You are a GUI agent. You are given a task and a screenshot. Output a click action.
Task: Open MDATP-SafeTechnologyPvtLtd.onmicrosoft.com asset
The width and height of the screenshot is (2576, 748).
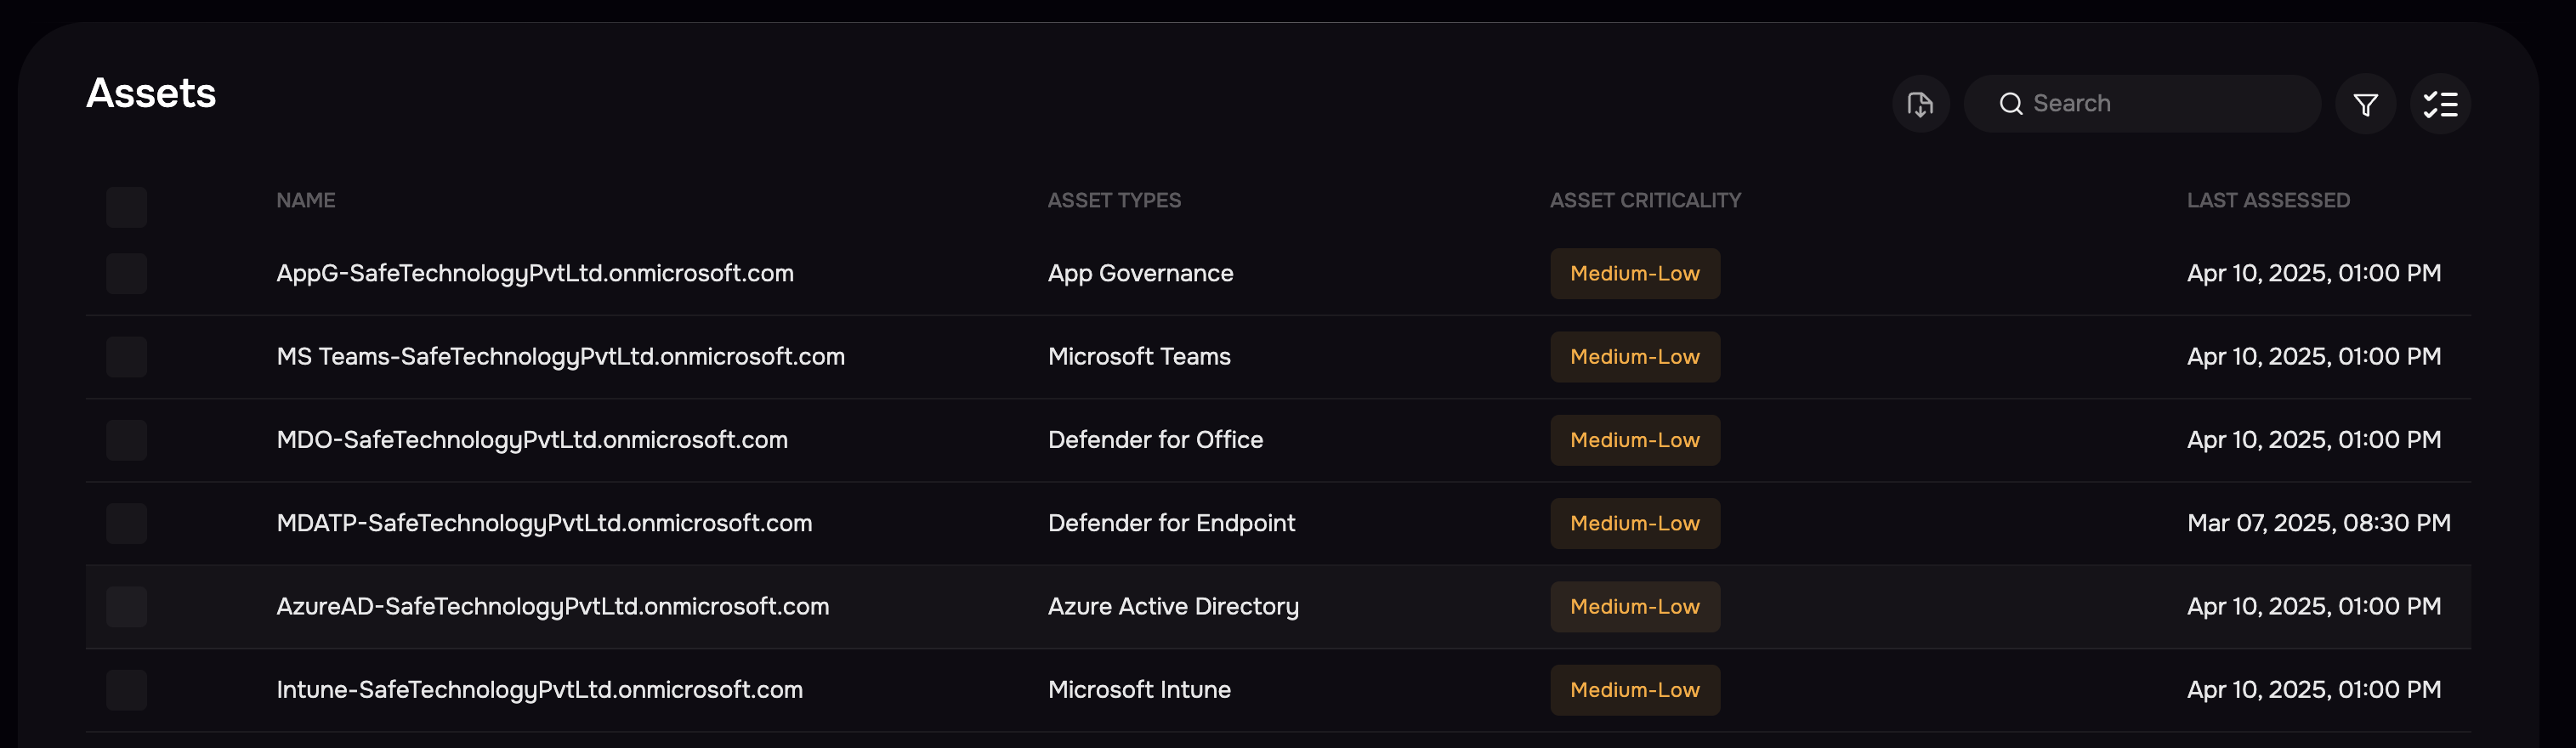coord(544,523)
